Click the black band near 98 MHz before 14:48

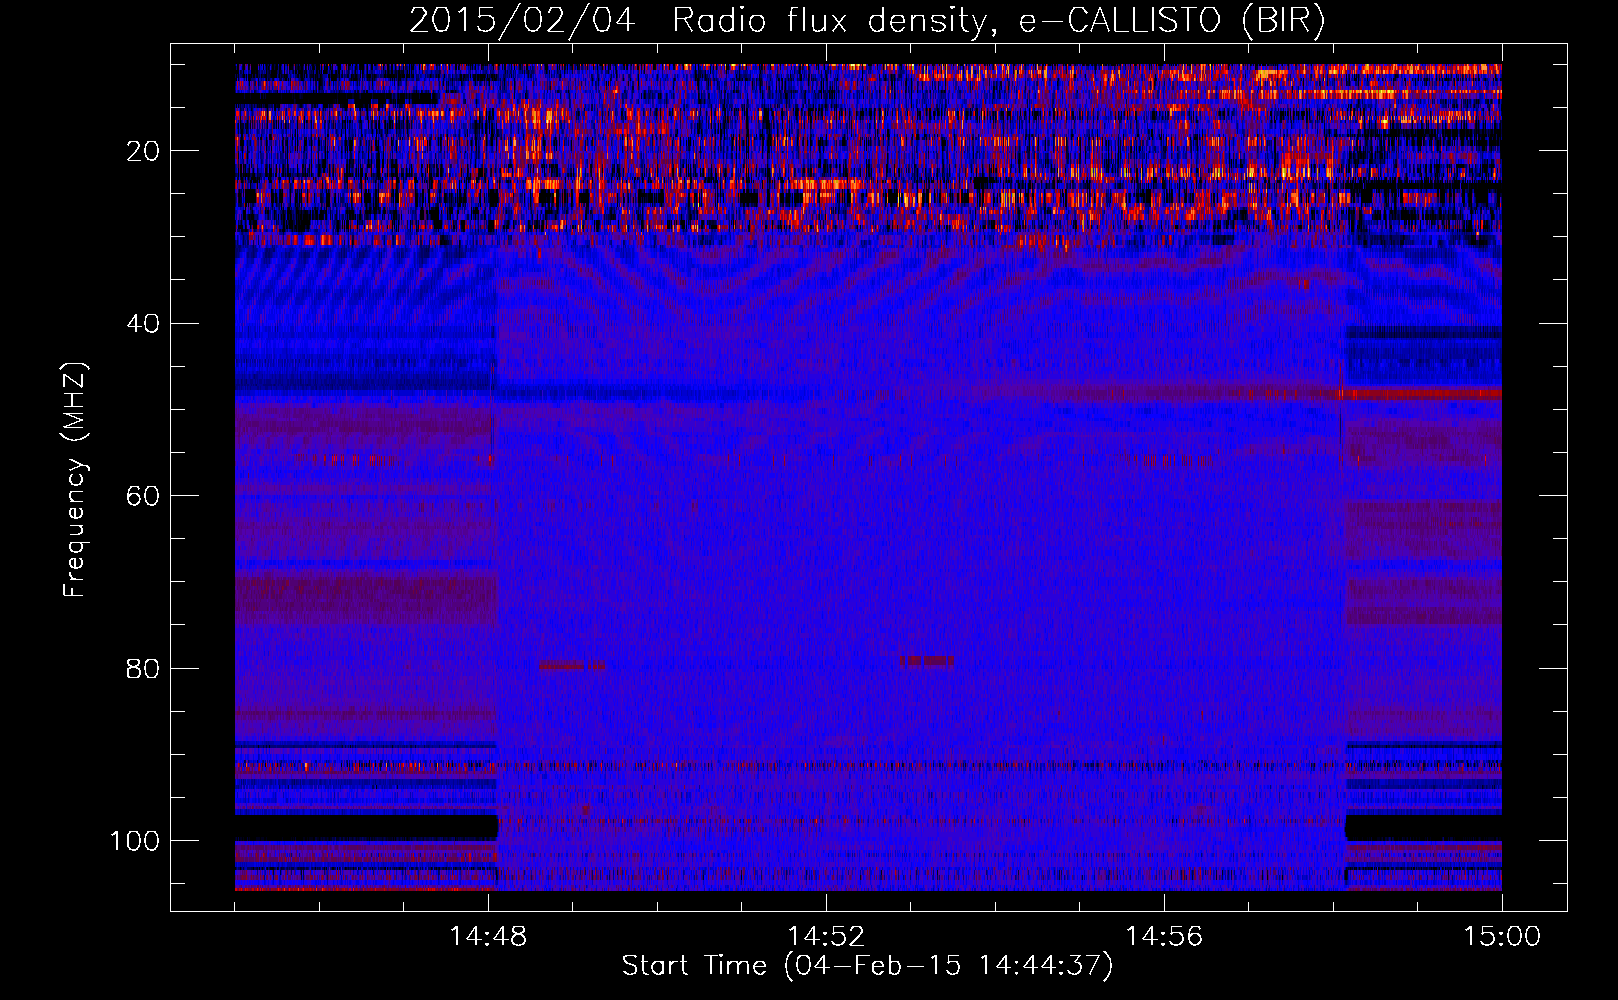(x=366, y=827)
